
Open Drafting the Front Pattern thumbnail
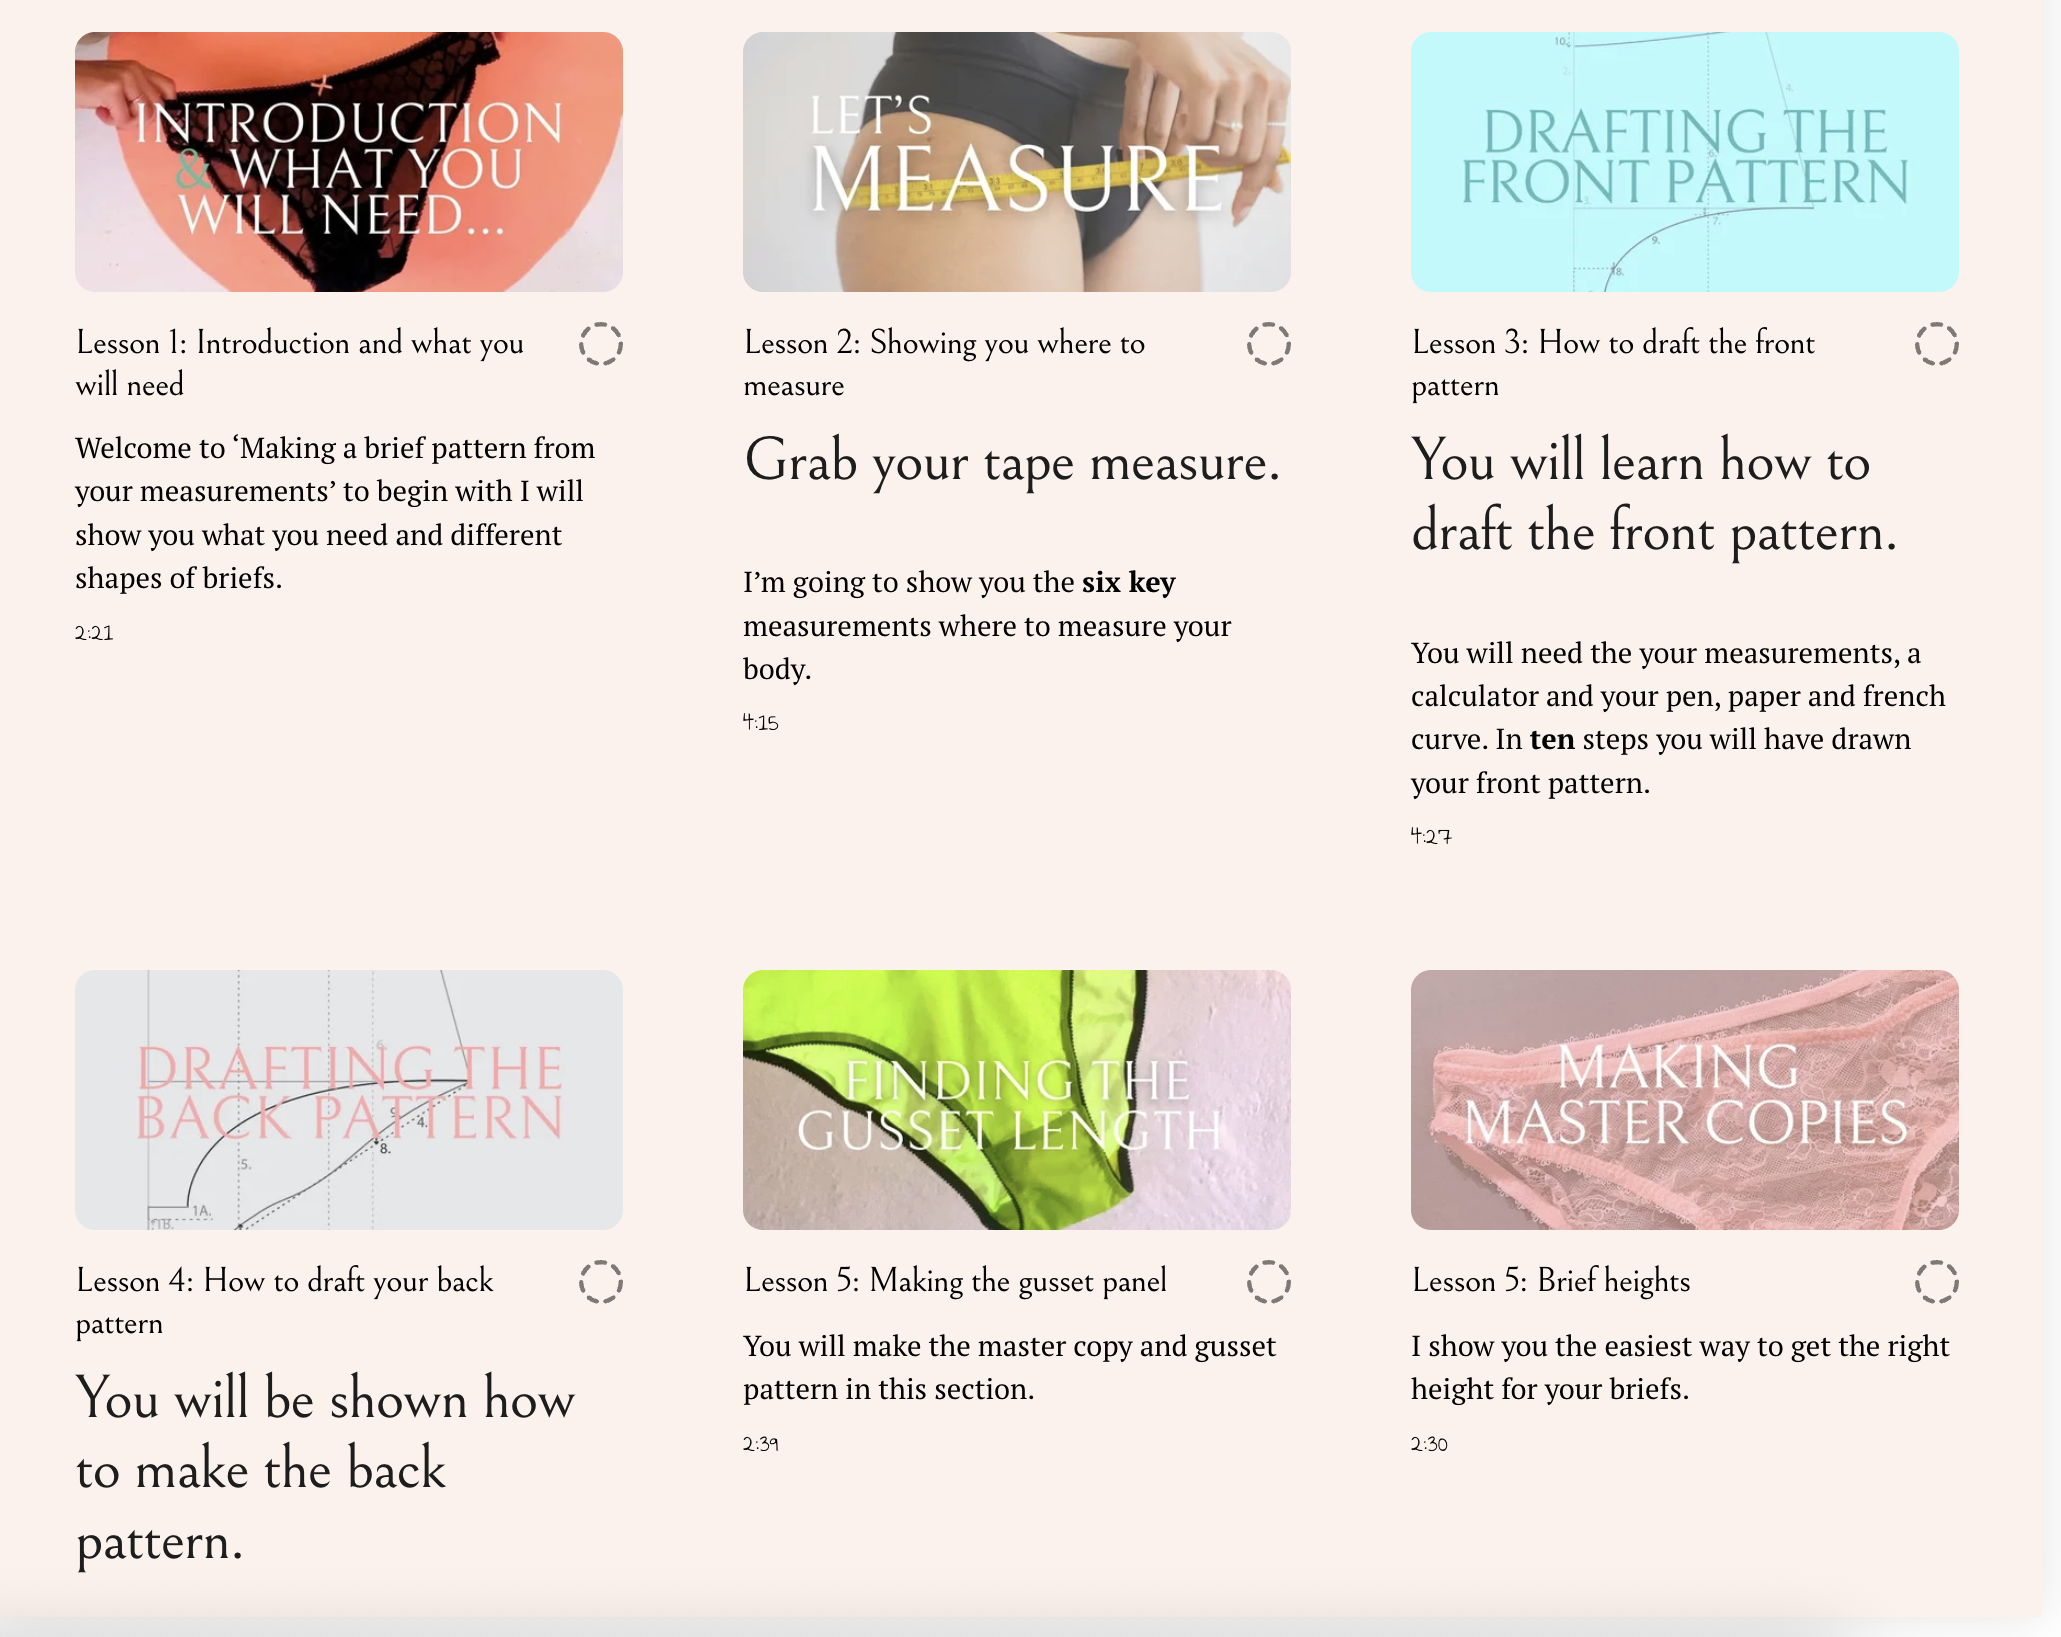click(1685, 162)
